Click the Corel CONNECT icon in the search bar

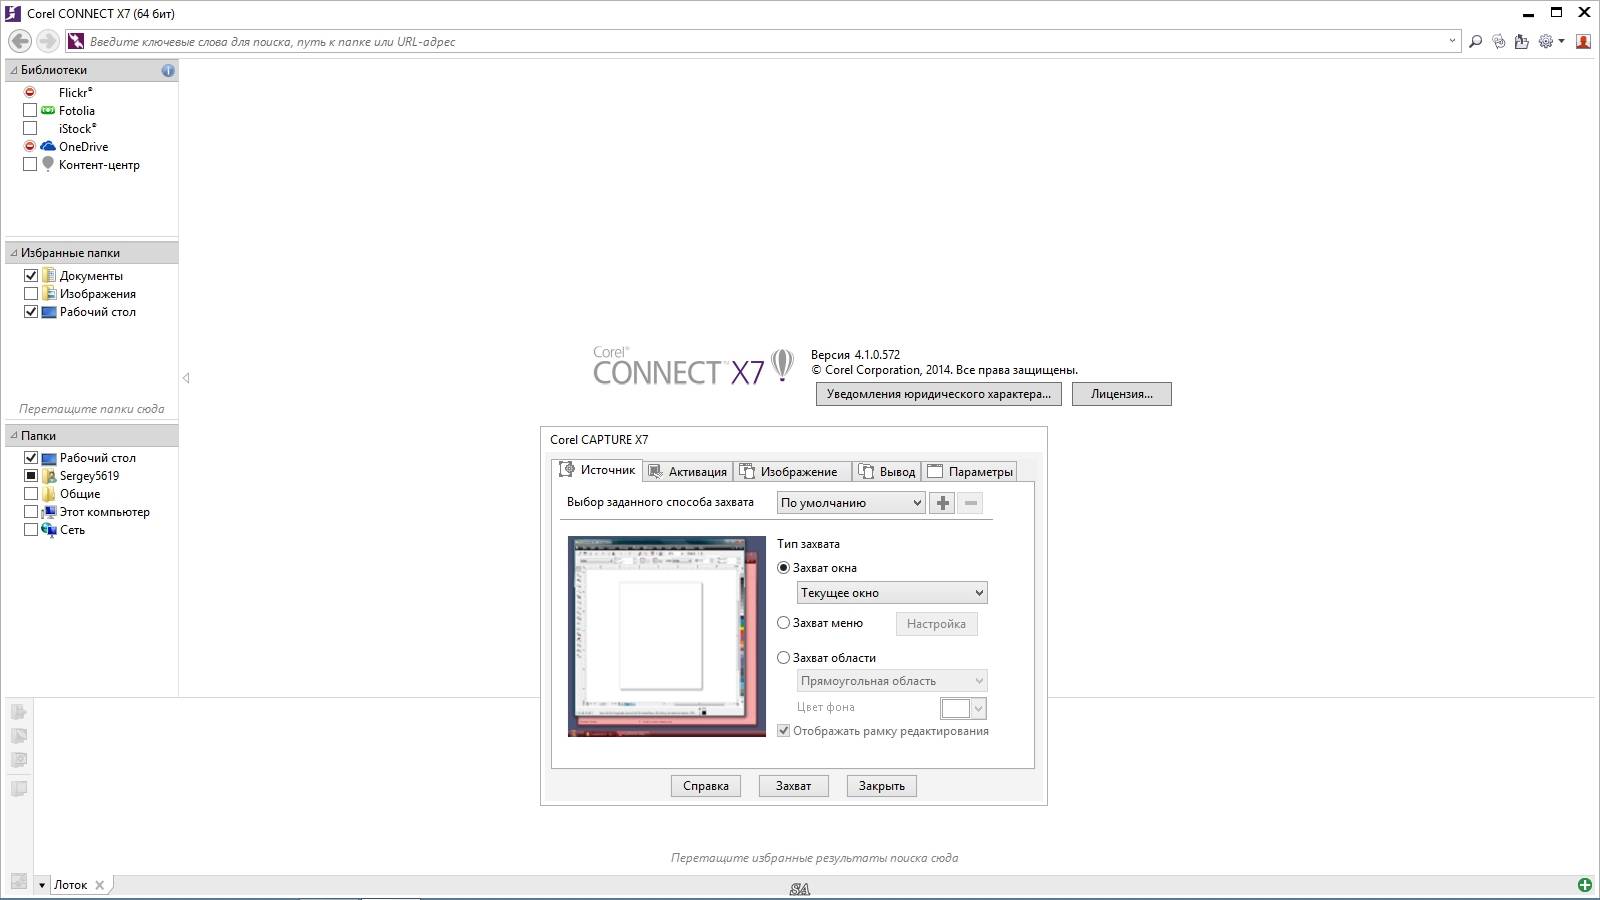tap(76, 41)
